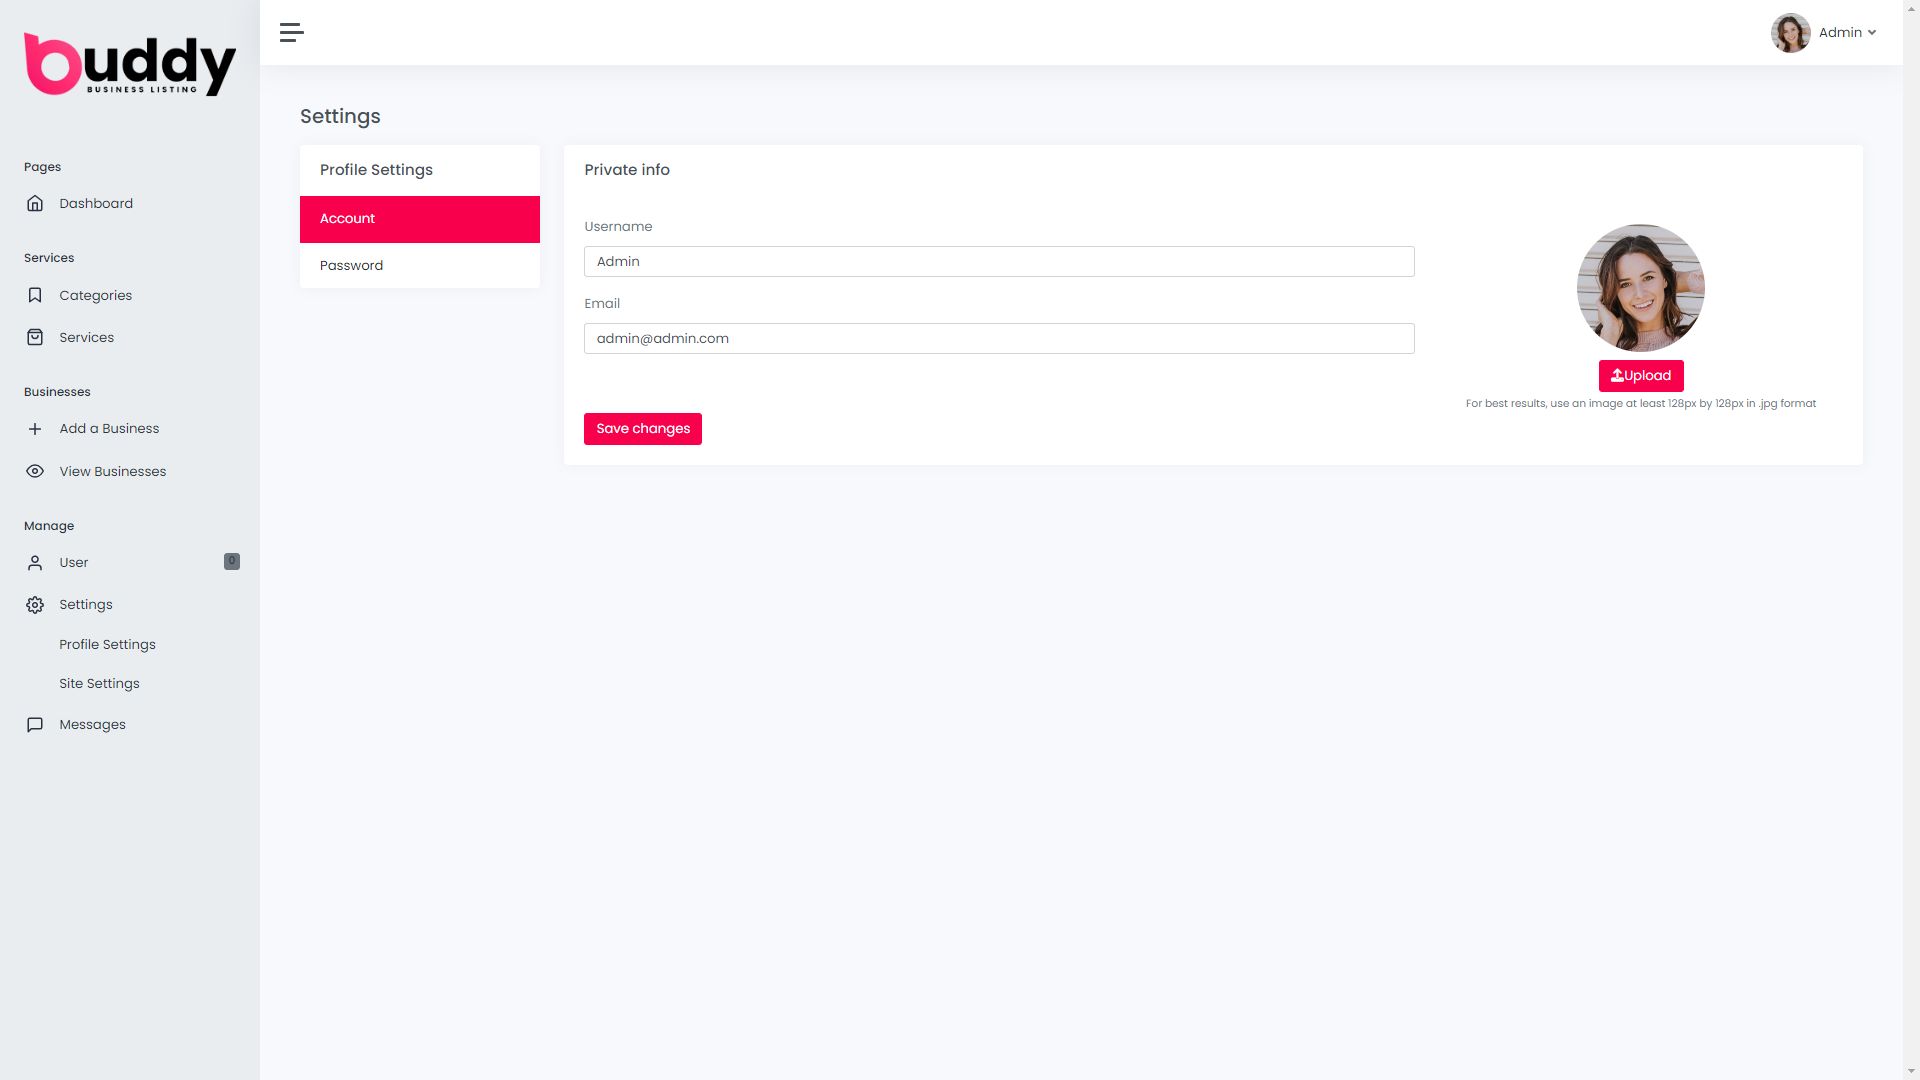This screenshot has height=1080, width=1920.
Task: Click the Services shopping bag icon
Action: coord(35,338)
